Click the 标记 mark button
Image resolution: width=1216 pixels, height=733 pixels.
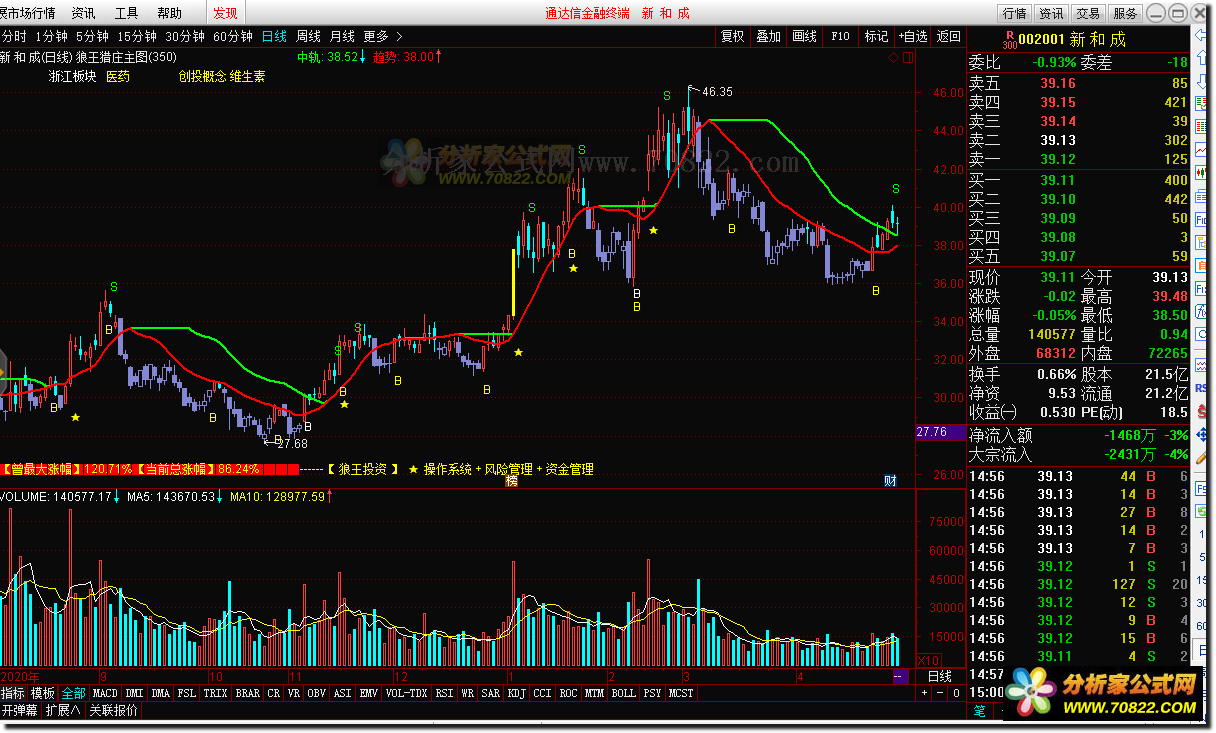coord(876,36)
